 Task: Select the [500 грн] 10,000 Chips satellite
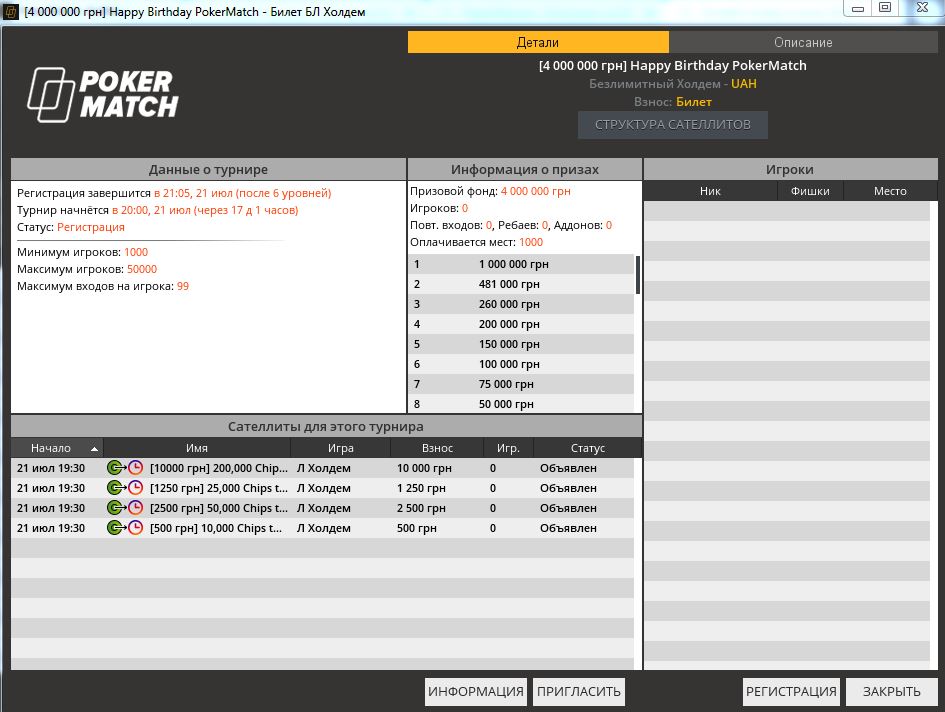[322, 528]
